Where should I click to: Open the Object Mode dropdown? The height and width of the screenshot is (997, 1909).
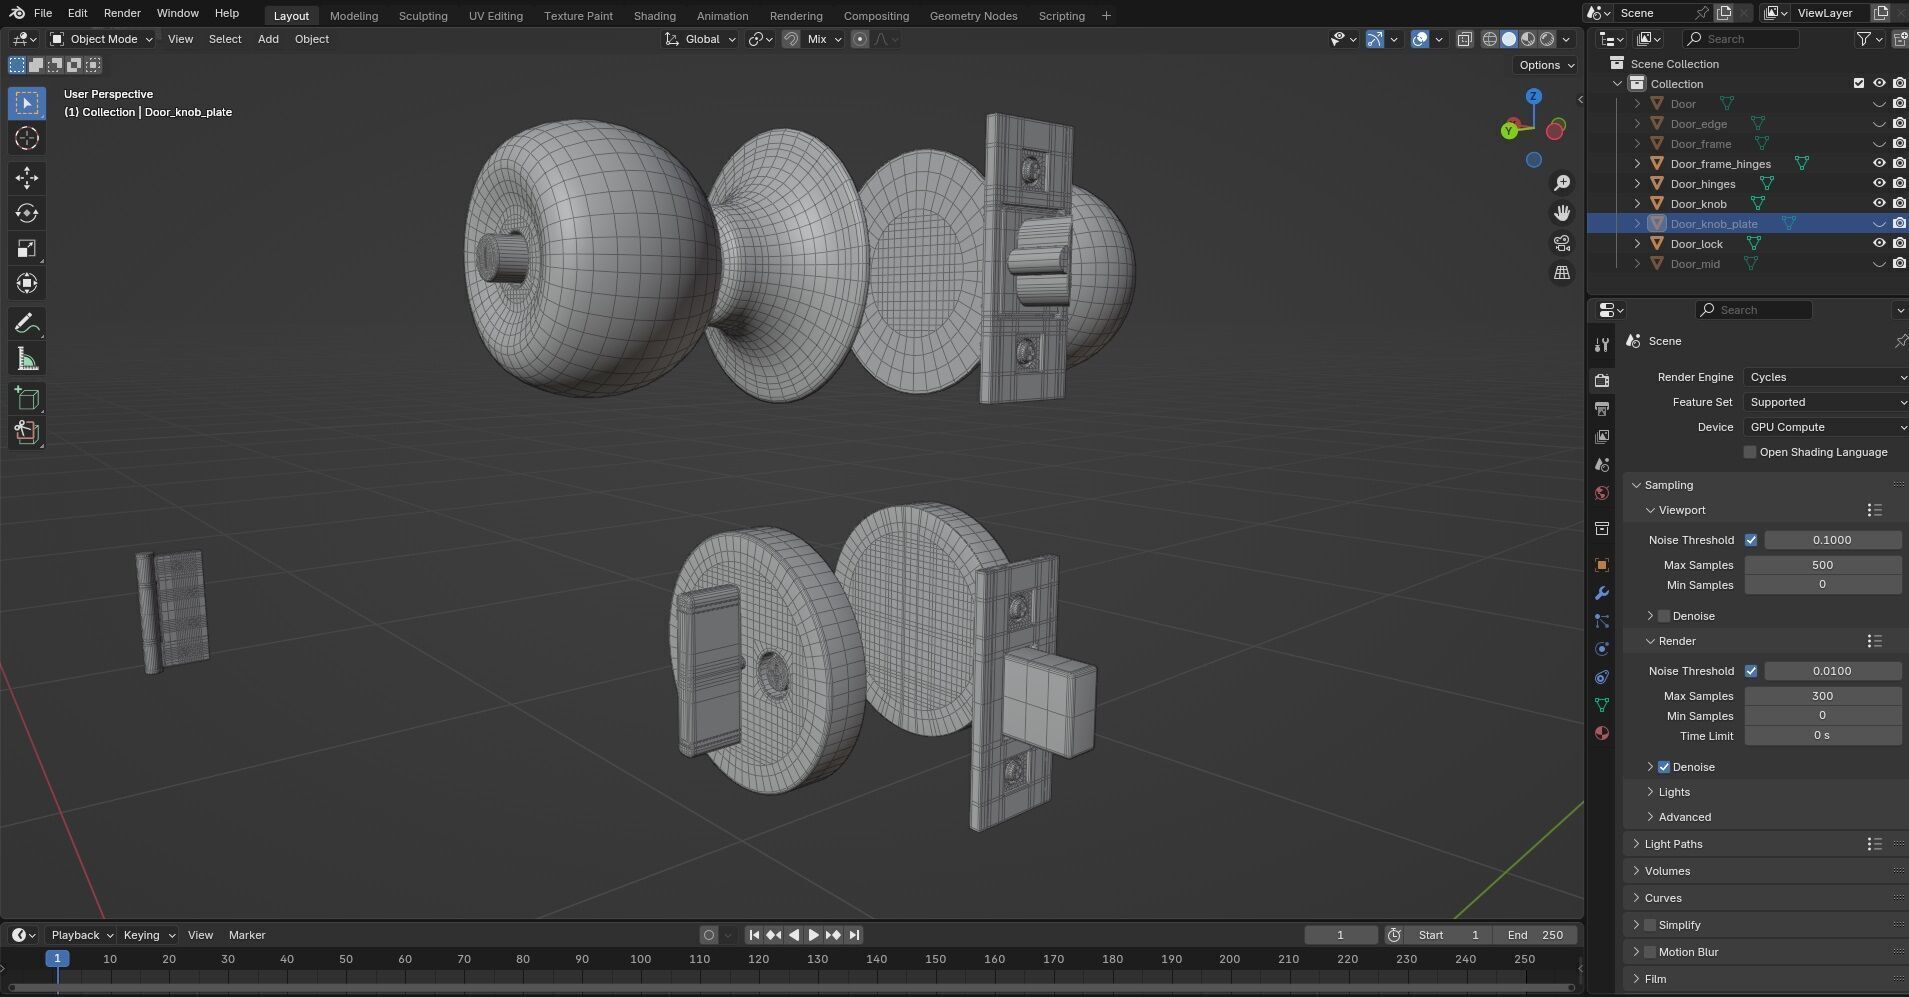click(x=102, y=39)
